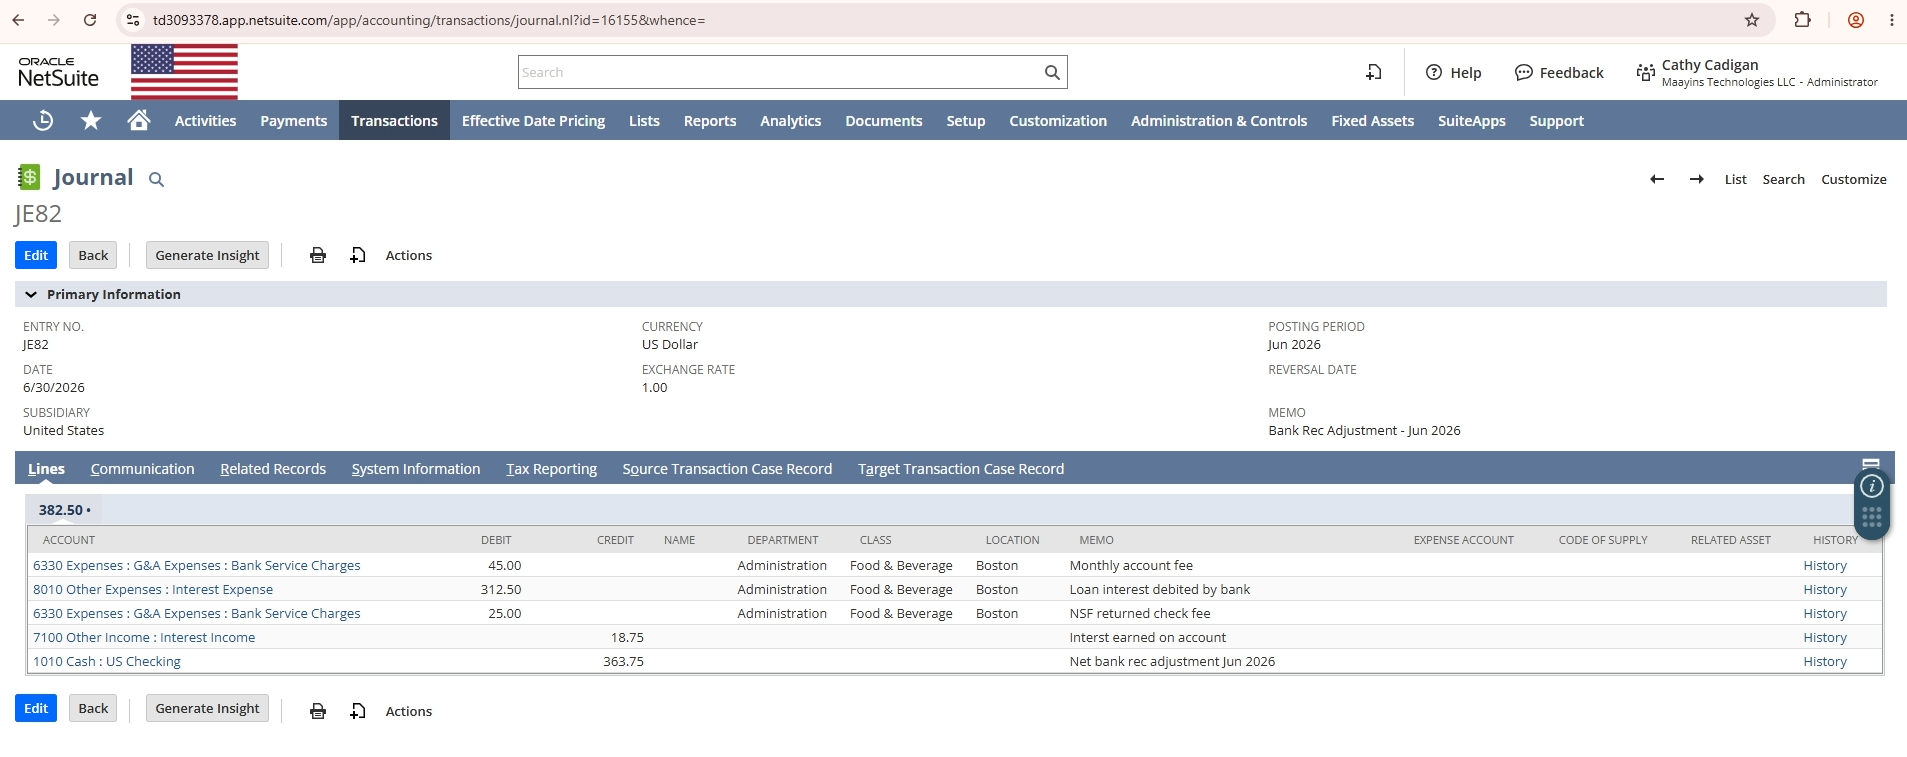The image size is (1907, 757).
Task: Click the bottom Generate Insight button
Action: [x=207, y=708]
